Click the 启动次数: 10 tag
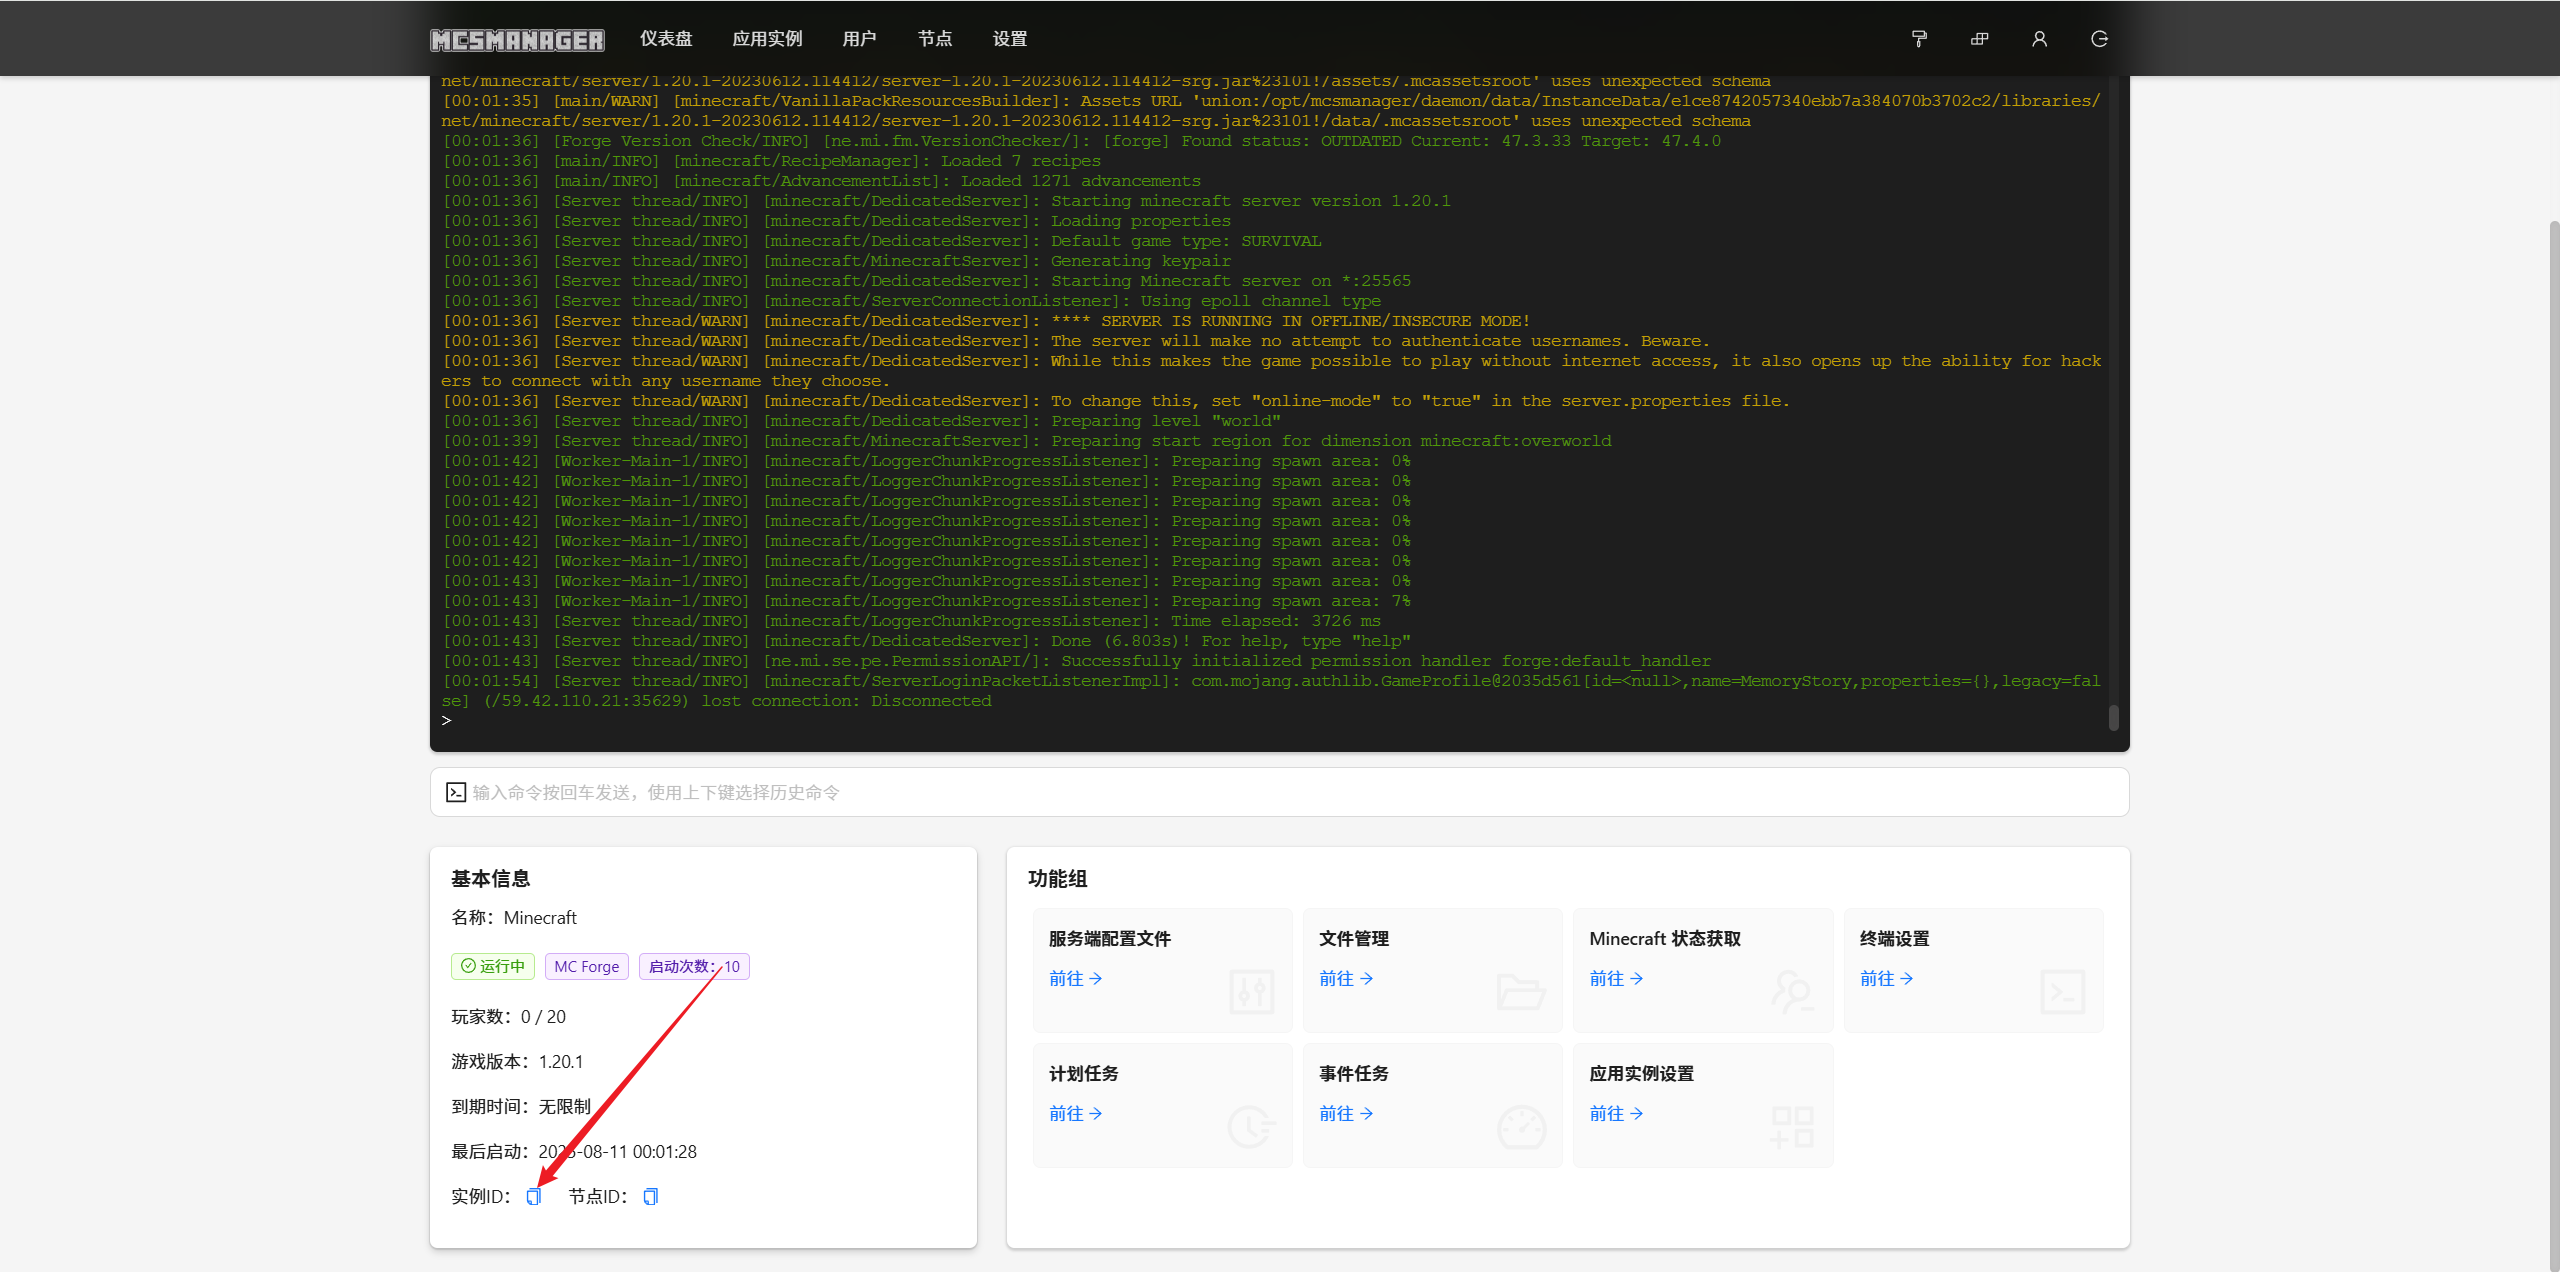The image size is (2560, 1272). (694, 966)
